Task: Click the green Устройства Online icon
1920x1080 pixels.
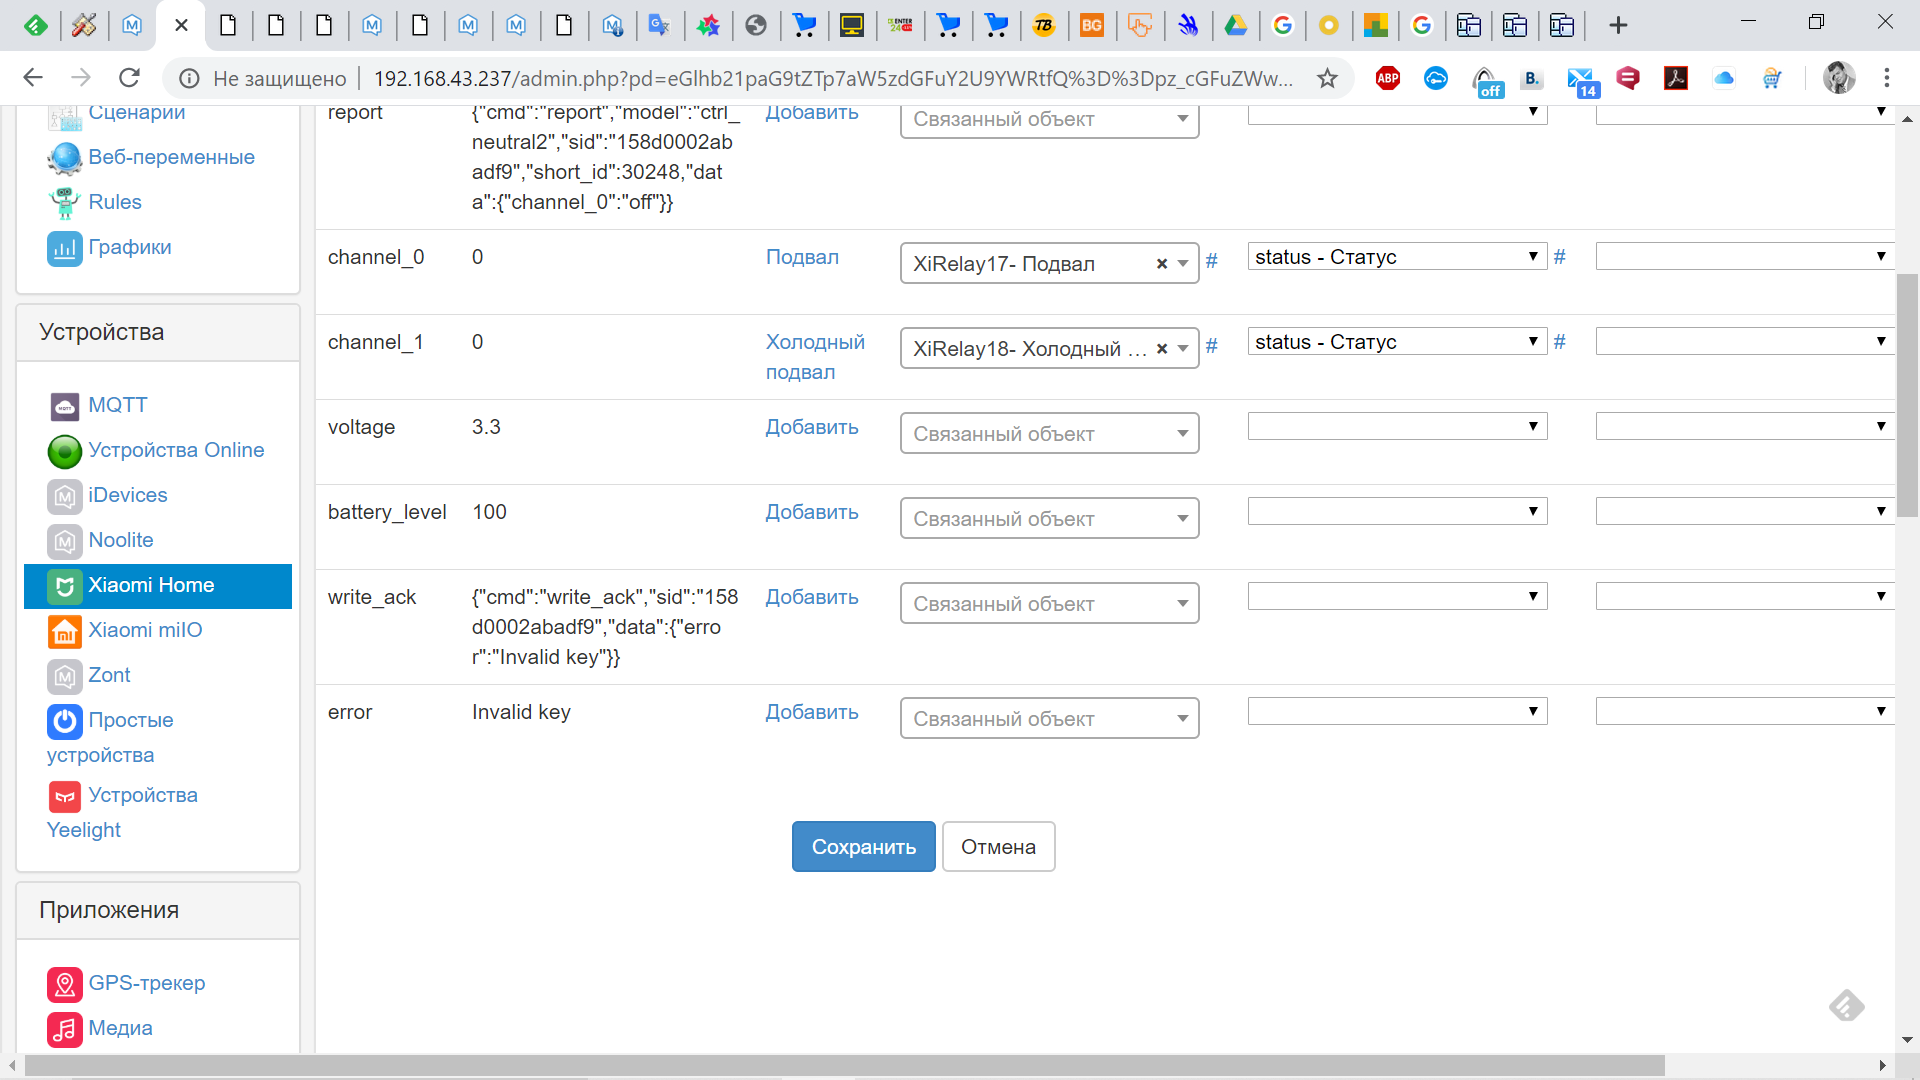Action: pyautogui.click(x=65, y=452)
